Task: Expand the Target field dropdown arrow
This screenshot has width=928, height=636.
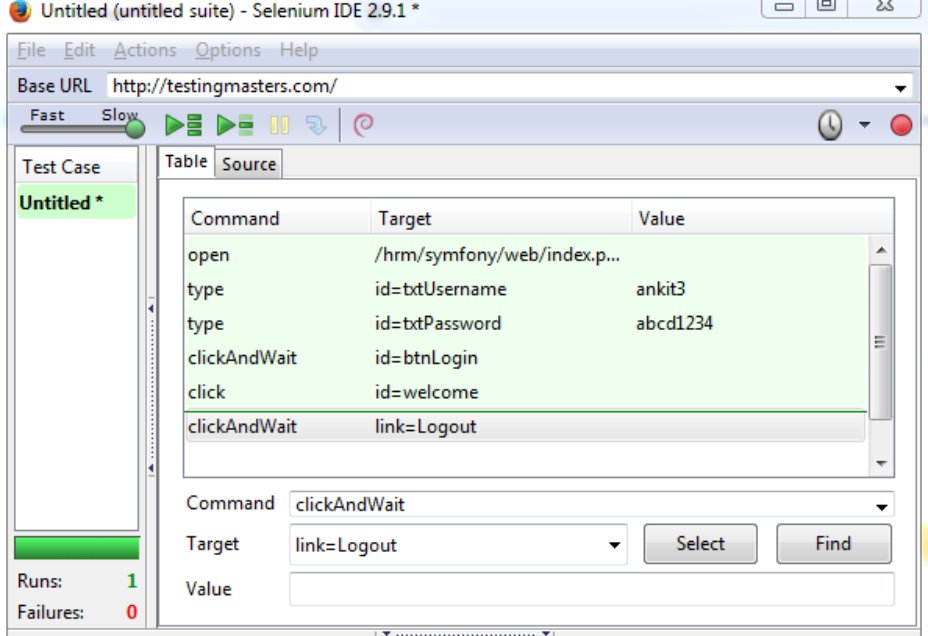Action: (613, 546)
